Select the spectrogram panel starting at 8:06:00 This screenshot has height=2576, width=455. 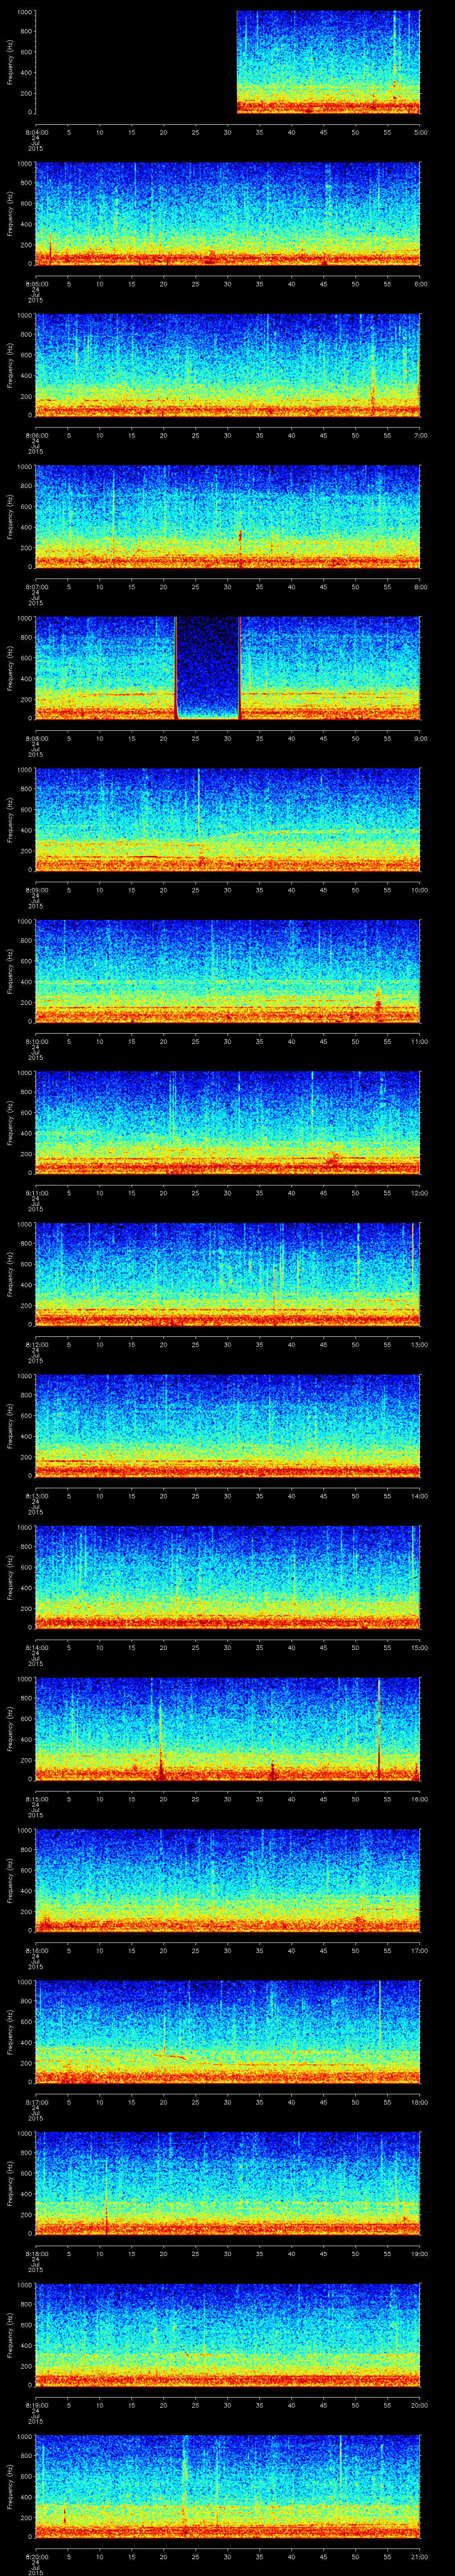point(227,365)
